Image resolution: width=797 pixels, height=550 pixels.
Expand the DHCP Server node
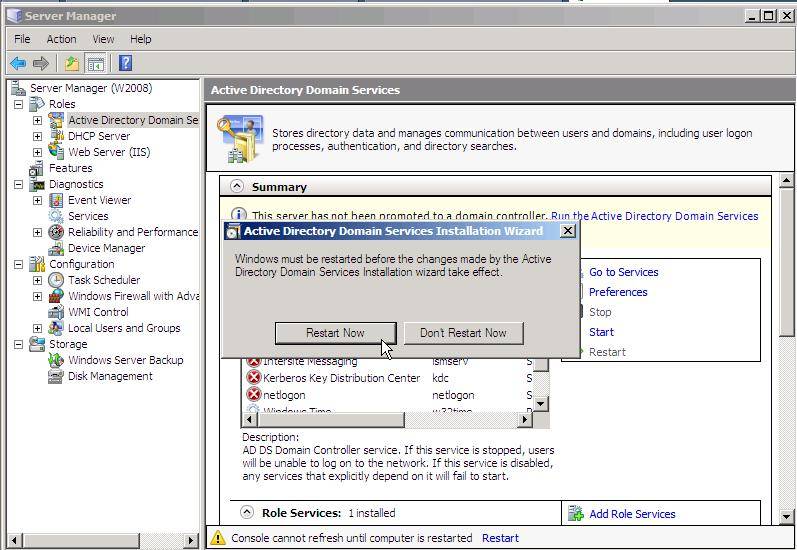(x=38, y=136)
